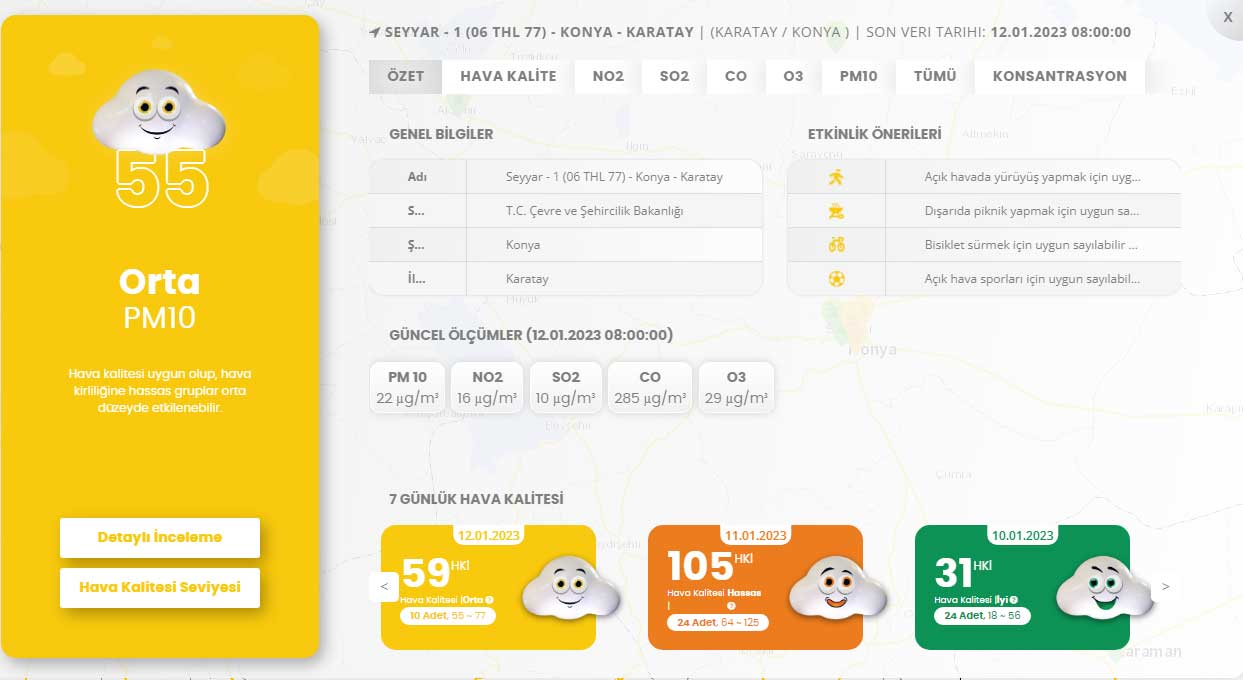1243x680 pixels.
Task: Show the TÜMÜ tab
Action: pyautogui.click(x=935, y=76)
